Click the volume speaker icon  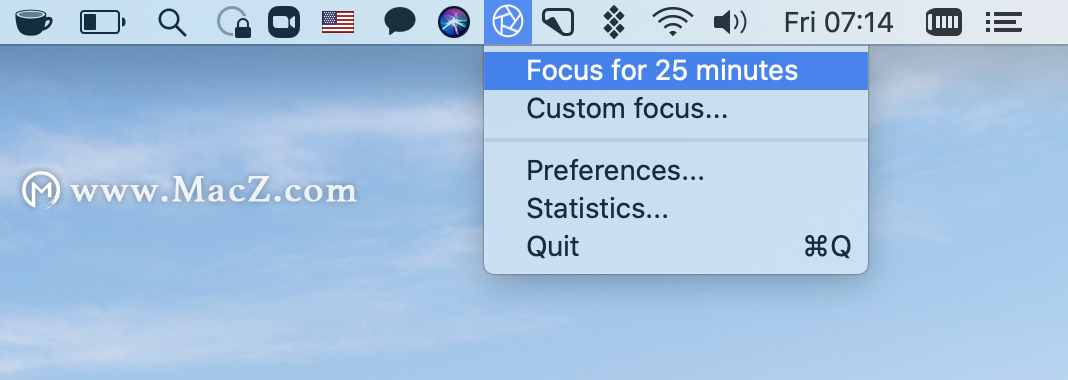(x=730, y=22)
